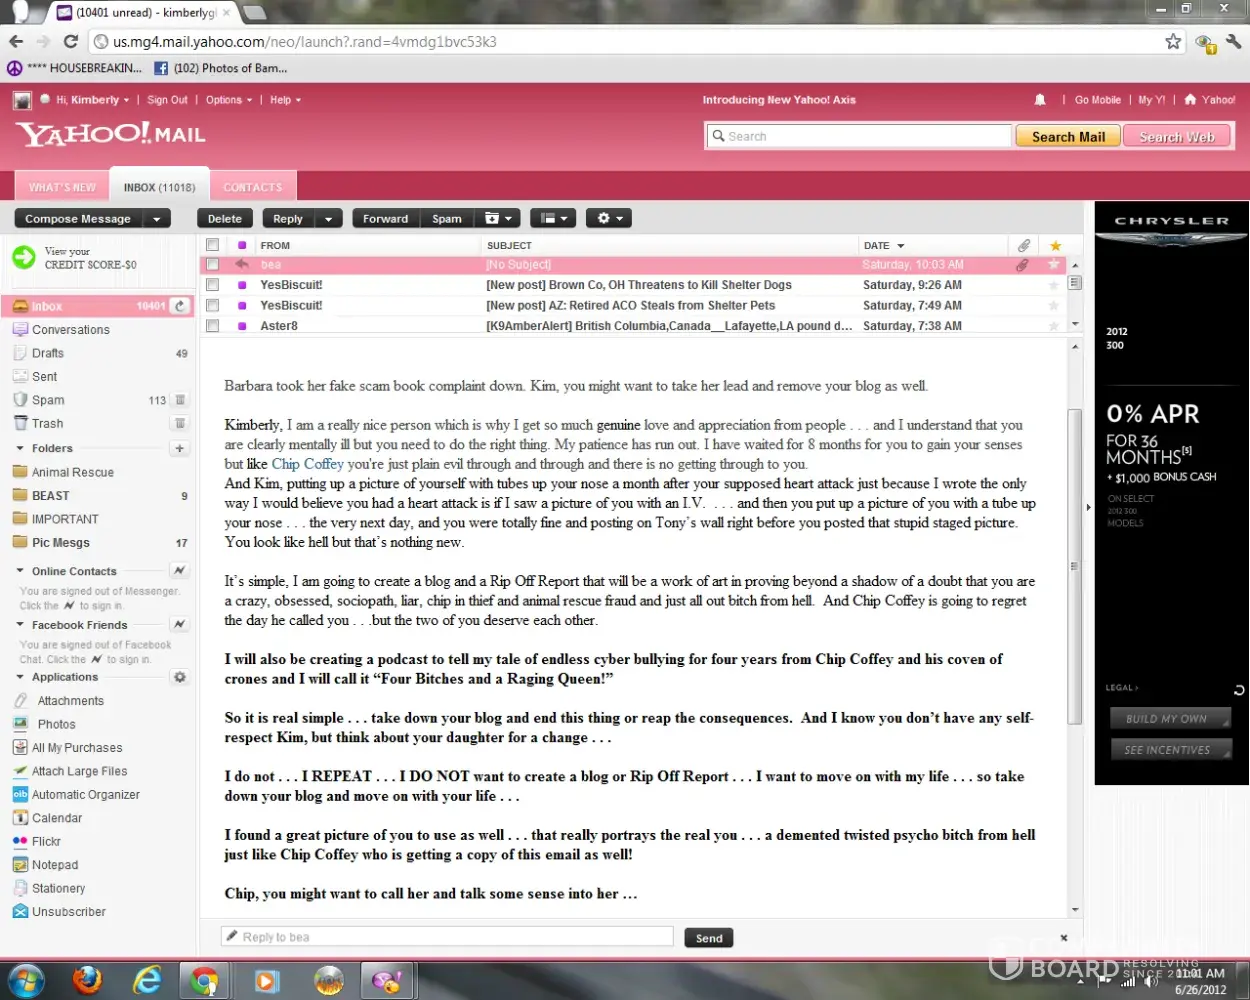The width and height of the screenshot is (1250, 1000).
Task: Sort messages by the star column header
Action: 1054,245
